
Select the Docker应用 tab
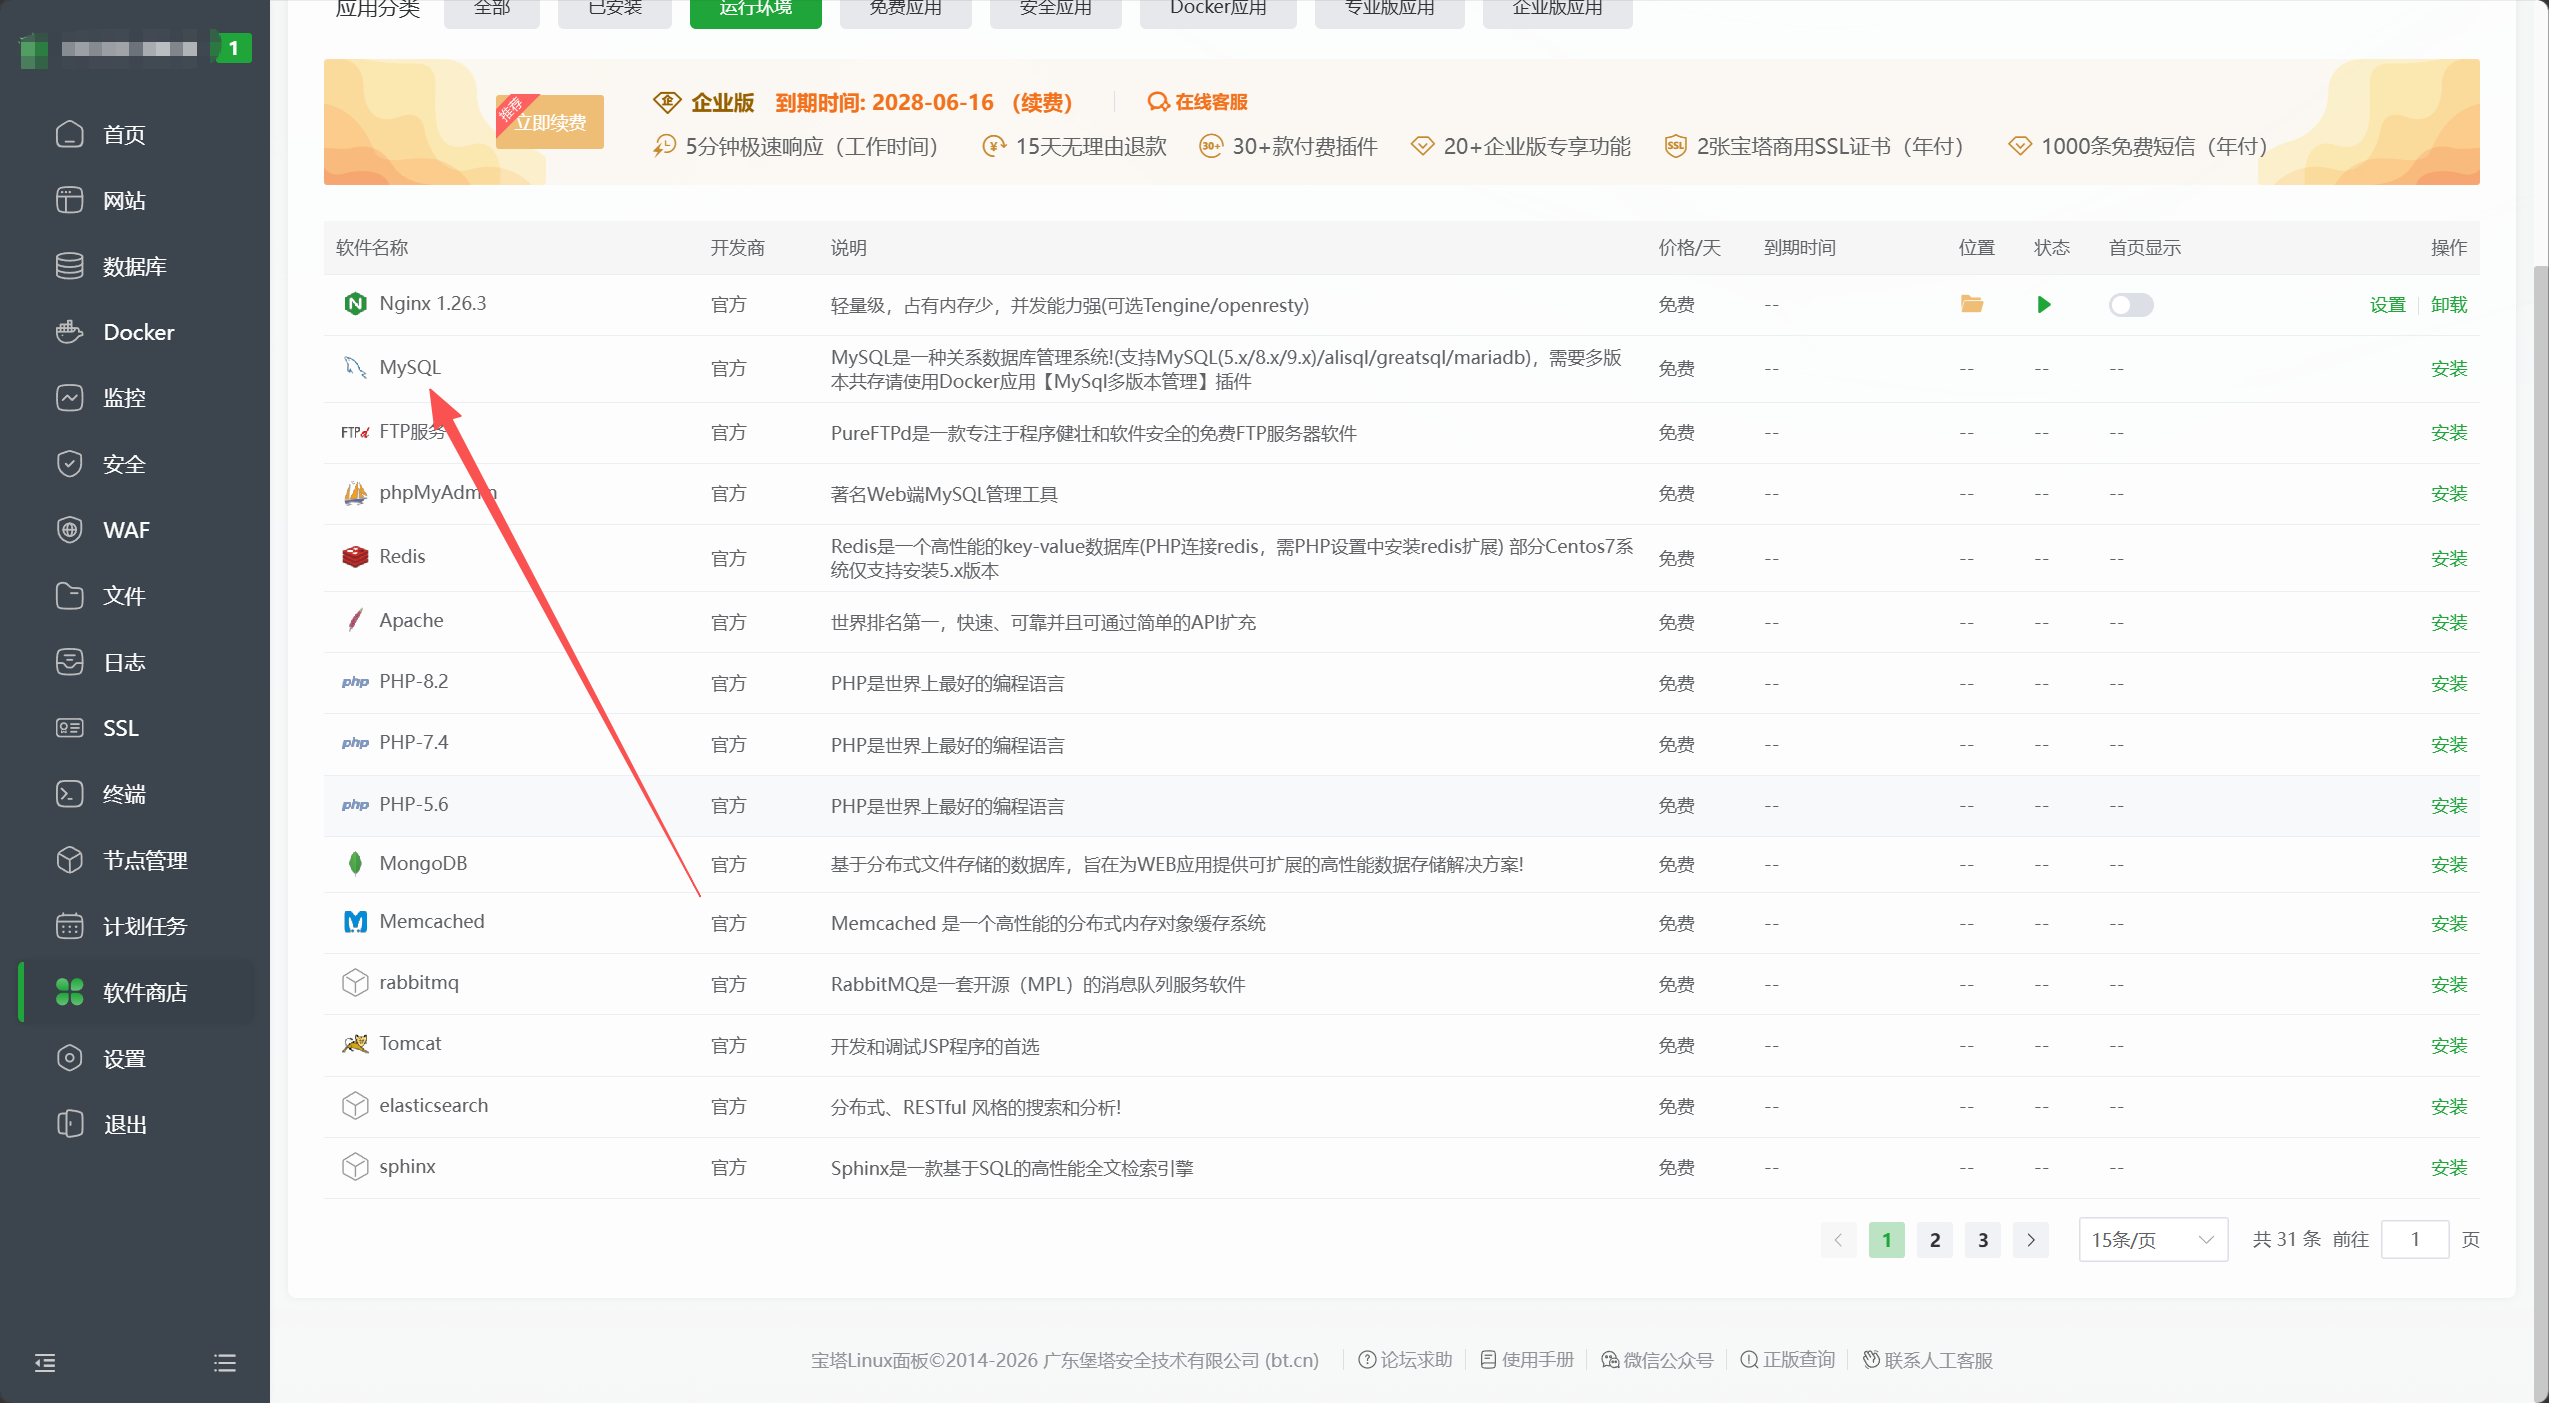click(1218, 10)
